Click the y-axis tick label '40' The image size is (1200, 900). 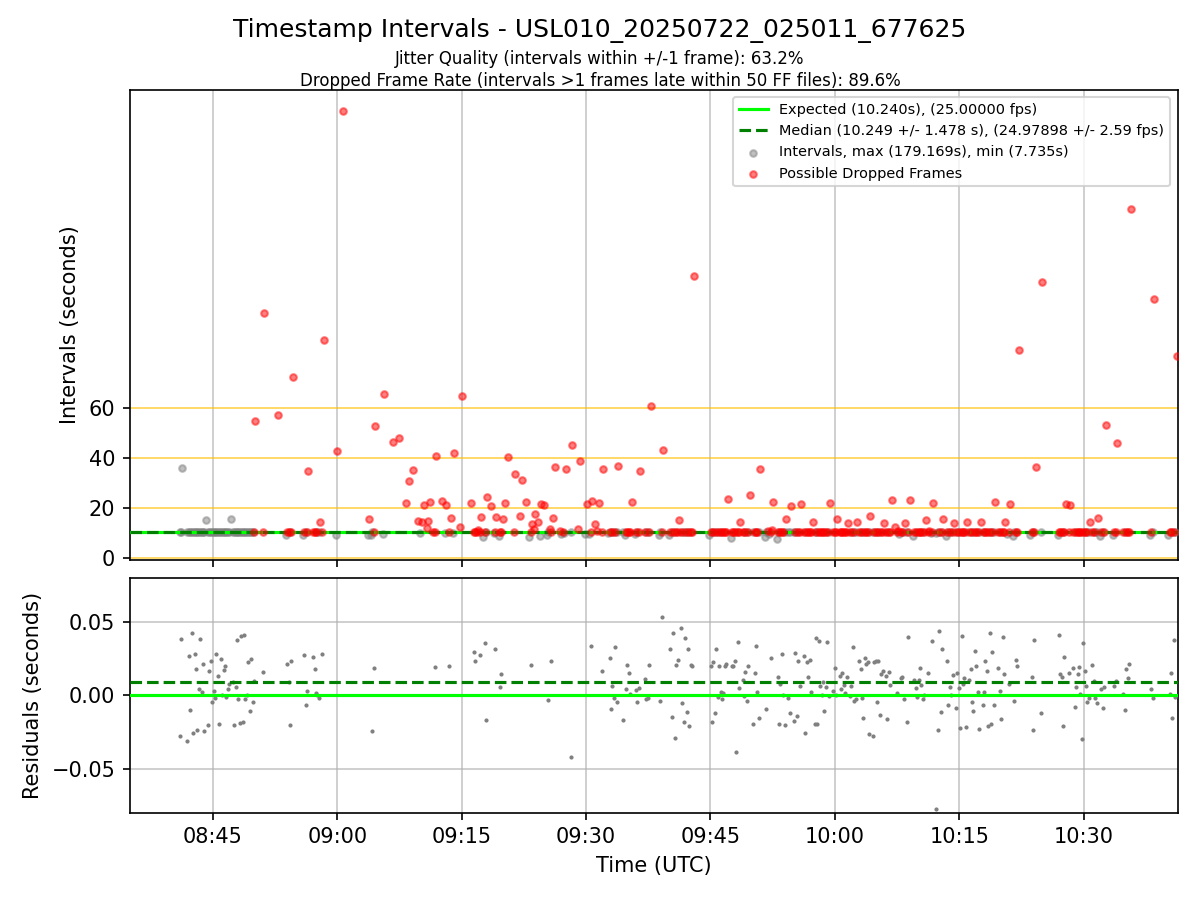[x=104, y=458]
